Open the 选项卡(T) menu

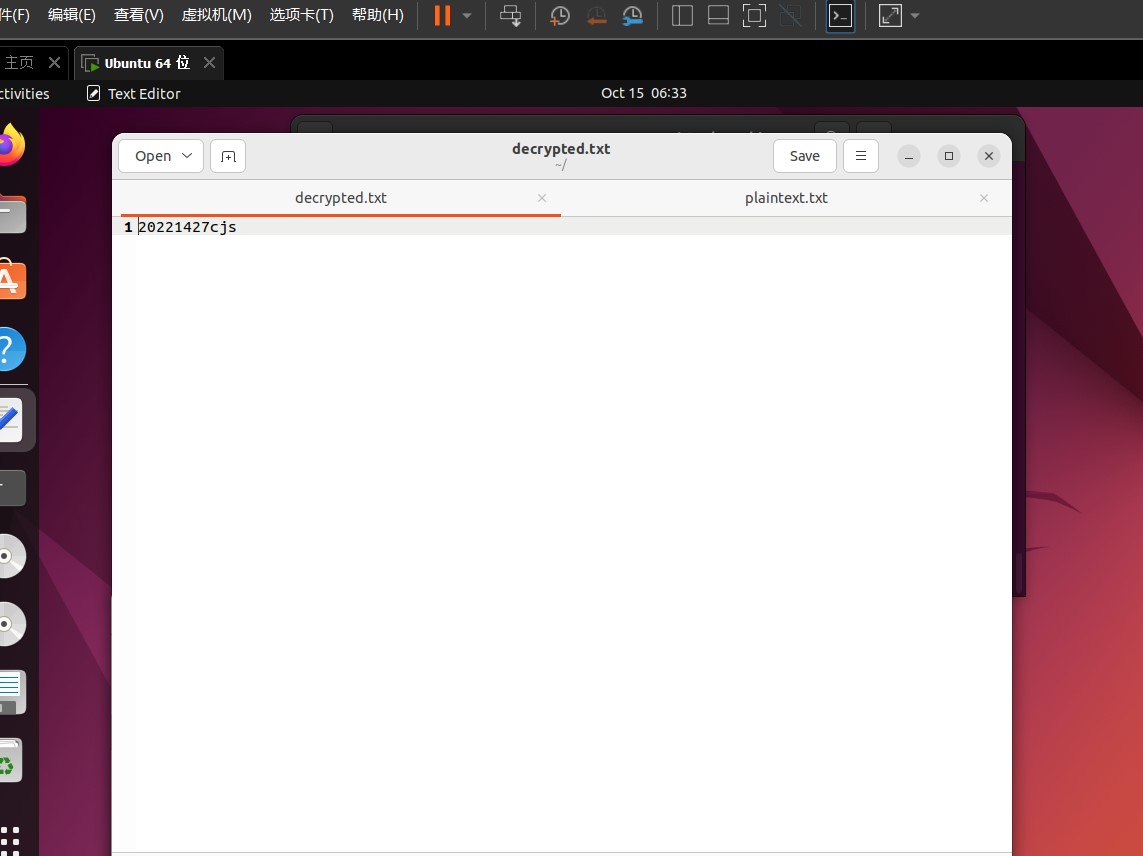(x=302, y=15)
